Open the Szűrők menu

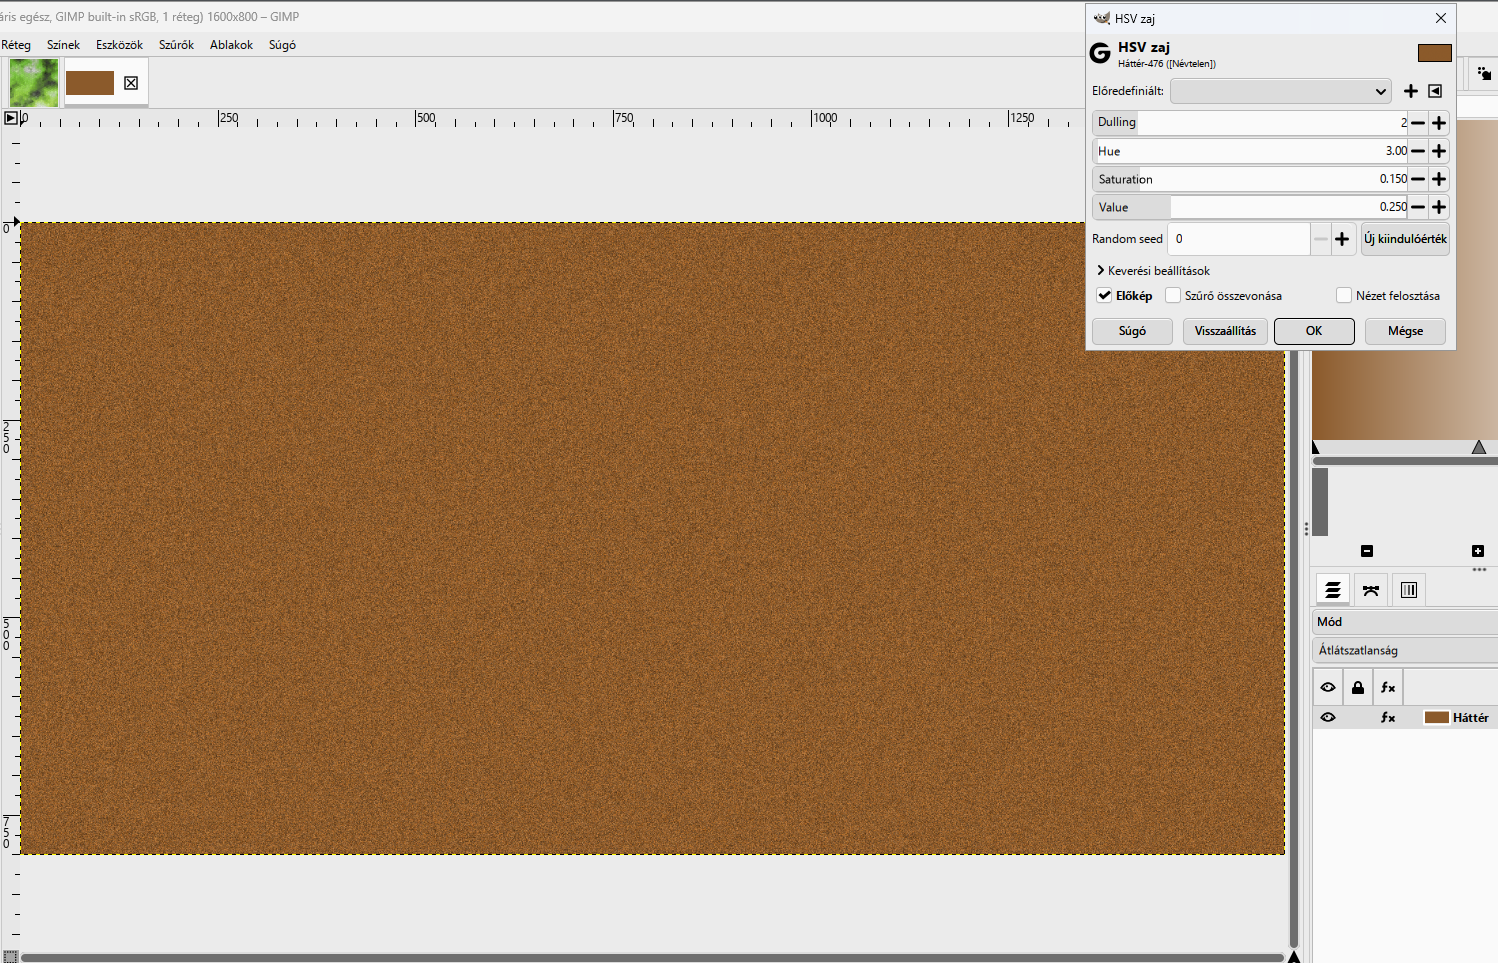click(176, 45)
